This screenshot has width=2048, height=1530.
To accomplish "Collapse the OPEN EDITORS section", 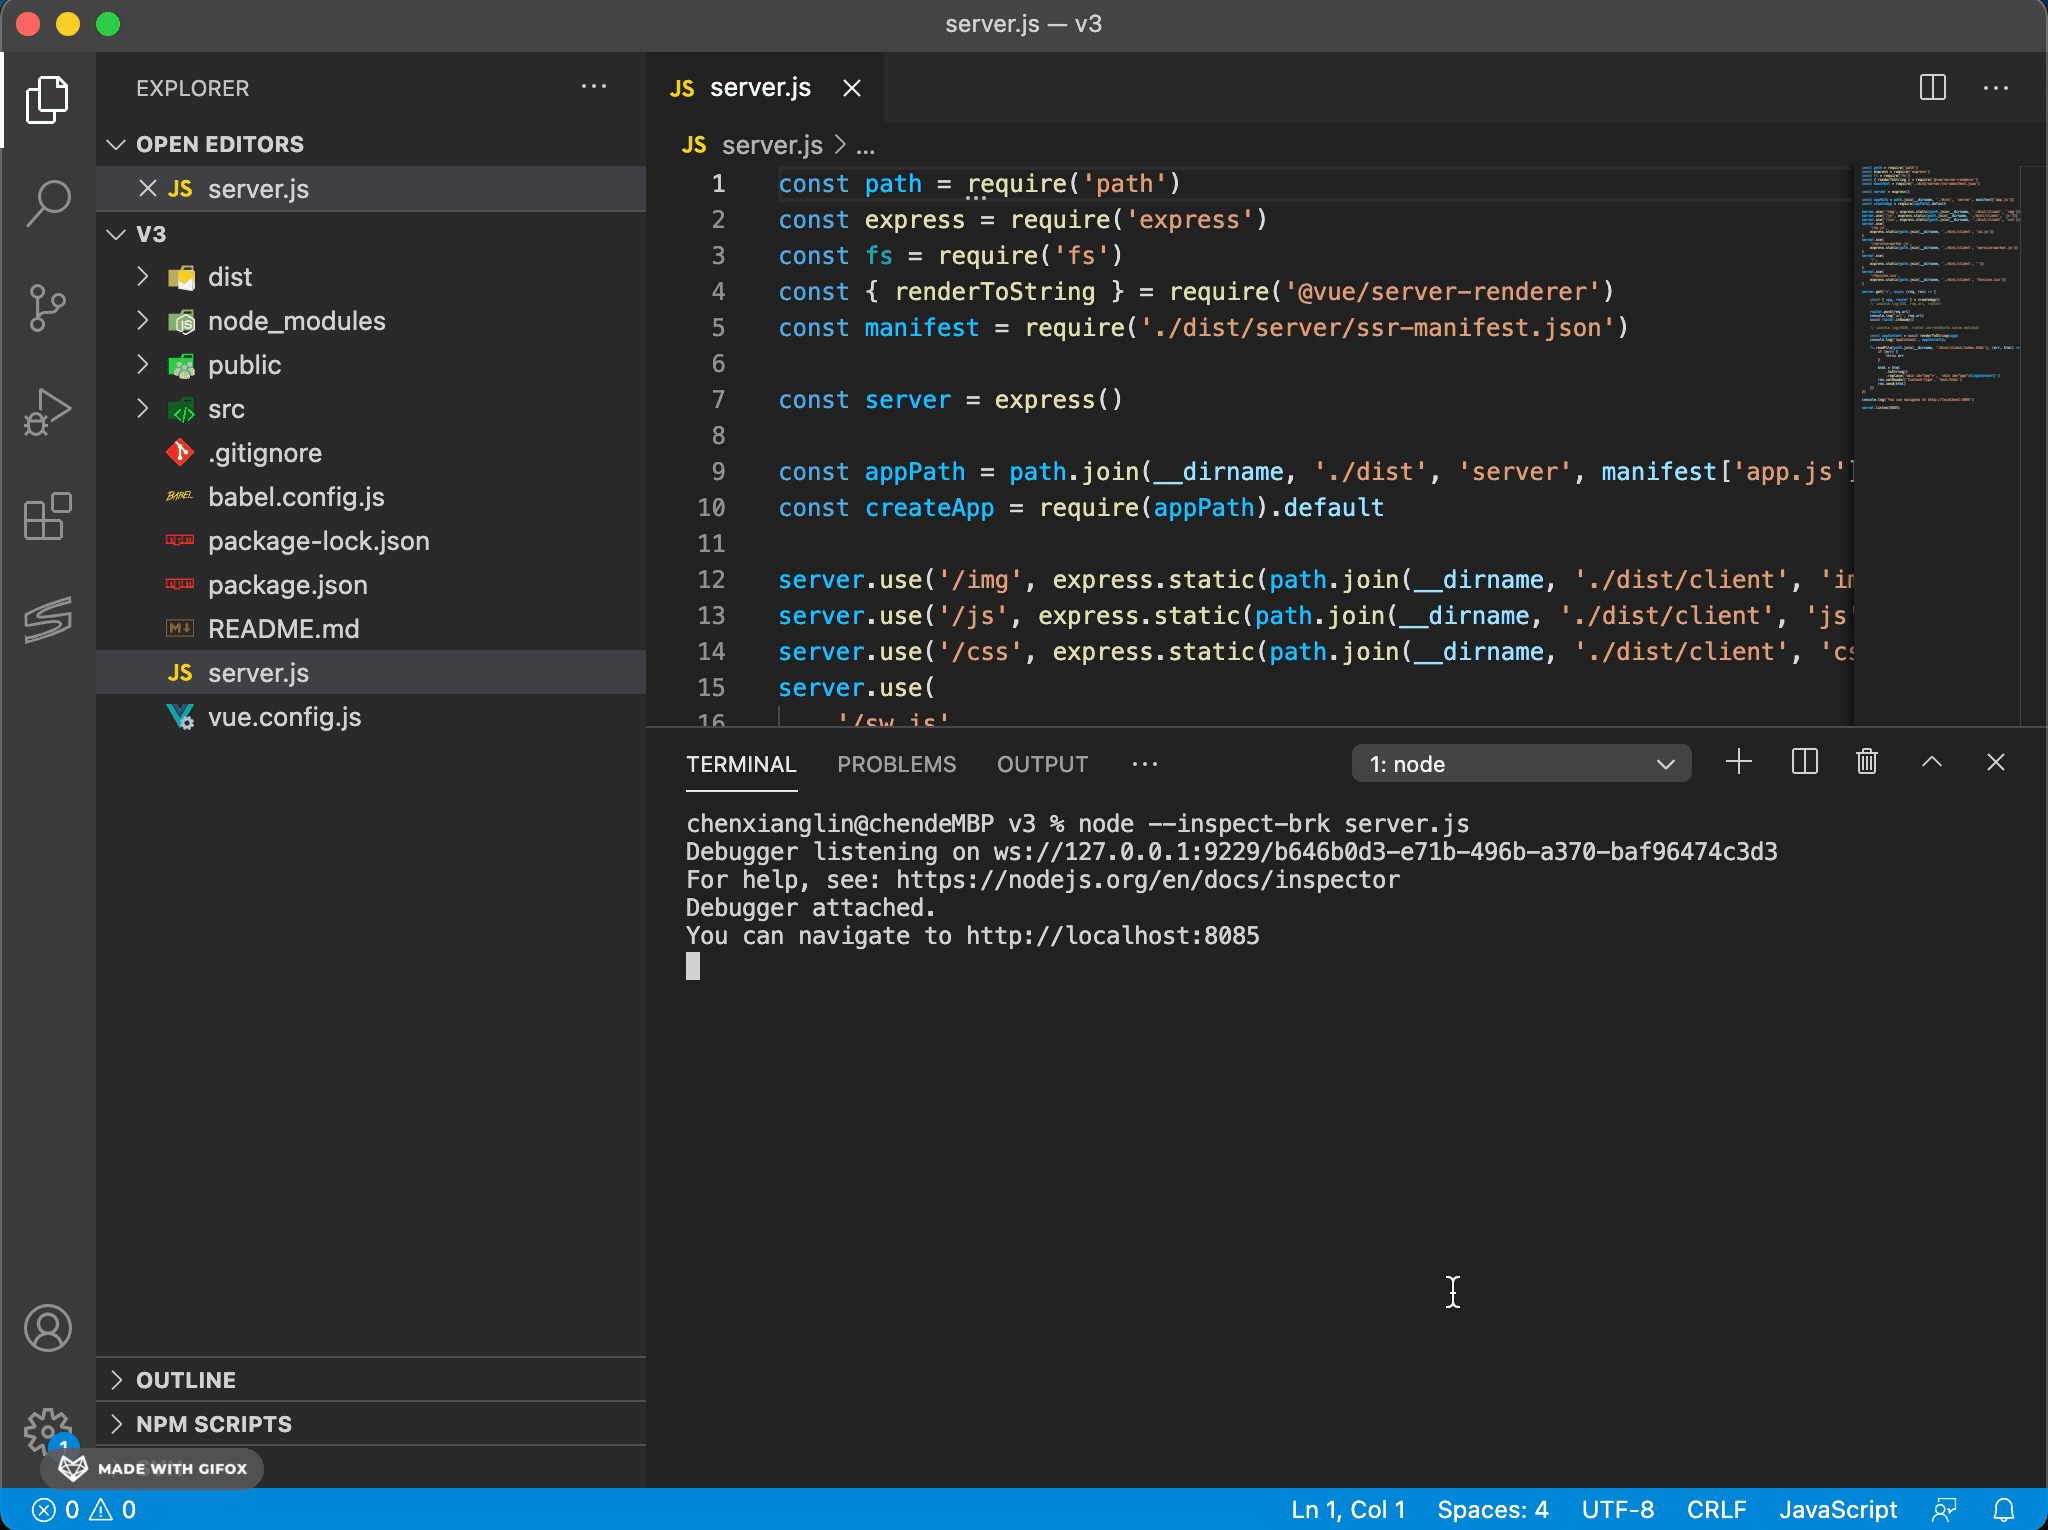I will tap(219, 144).
